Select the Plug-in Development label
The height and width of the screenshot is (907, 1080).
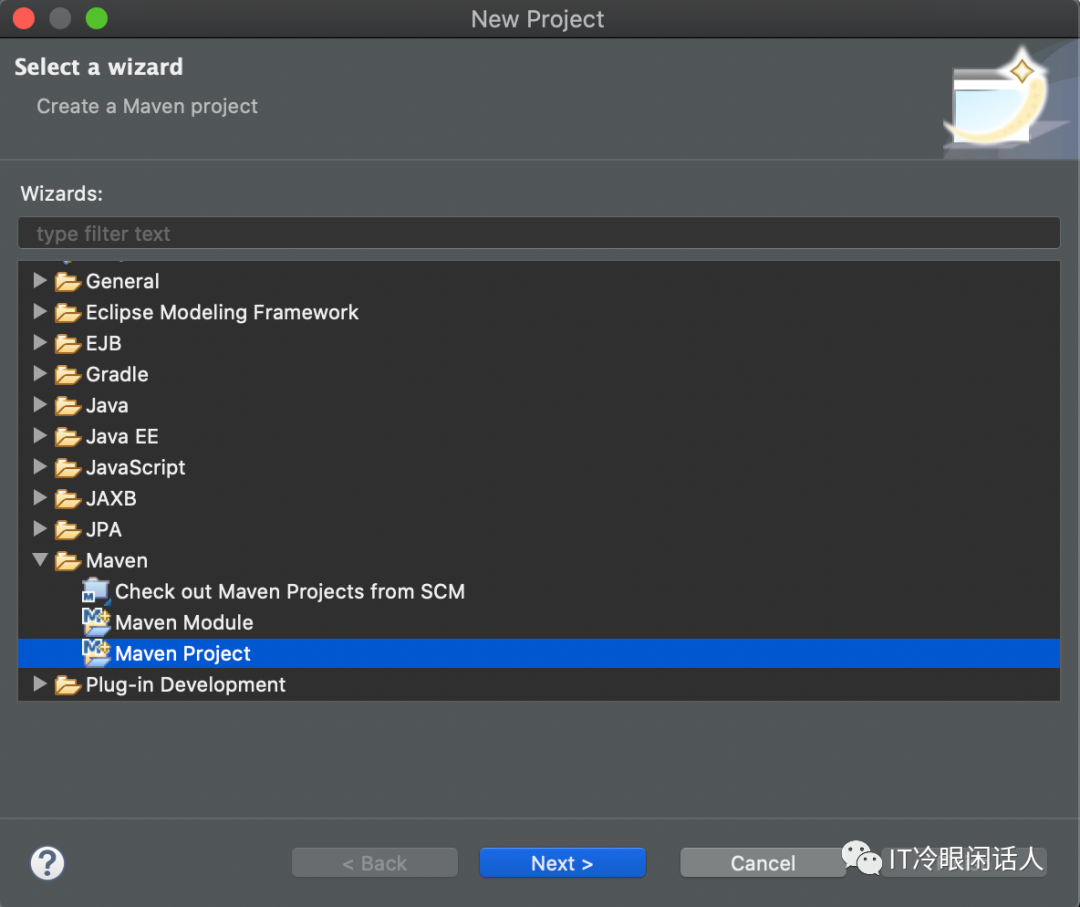tap(185, 685)
